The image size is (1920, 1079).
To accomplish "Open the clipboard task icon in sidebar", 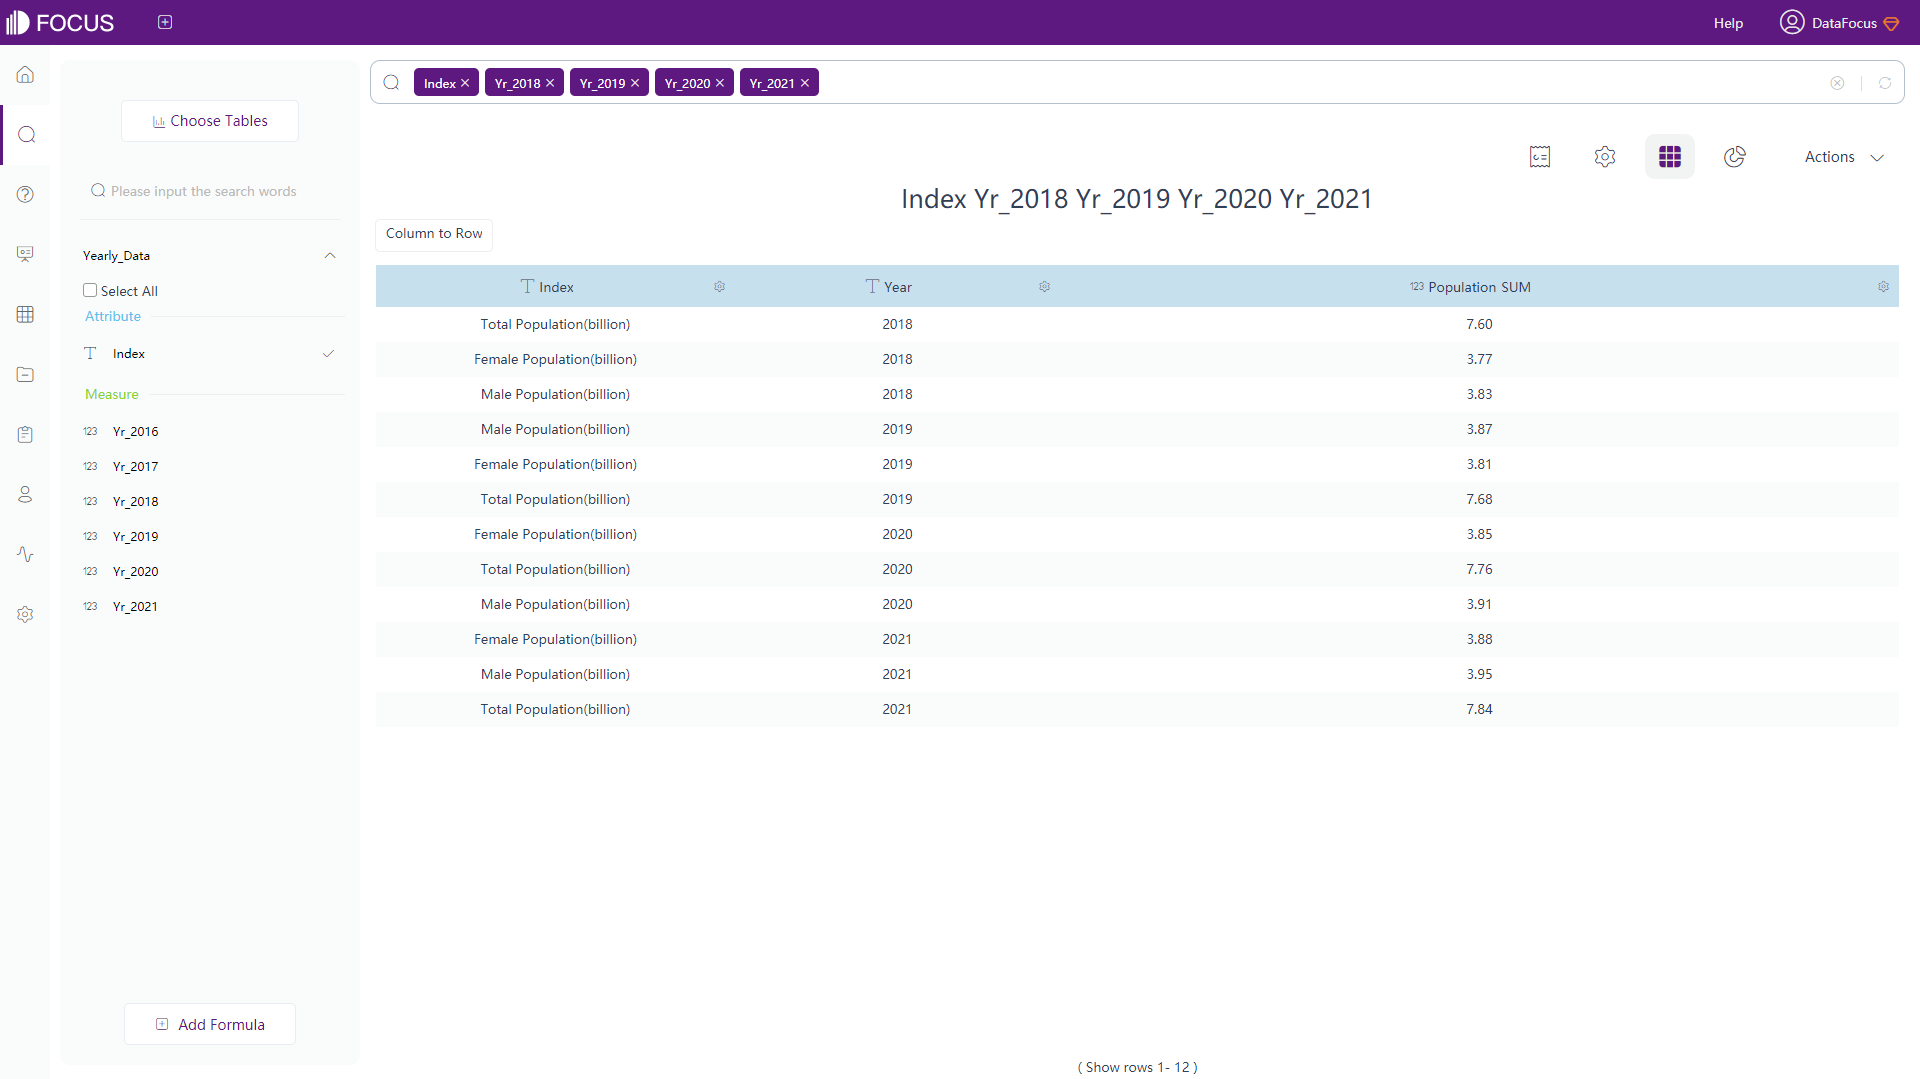I will pos(25,434).
